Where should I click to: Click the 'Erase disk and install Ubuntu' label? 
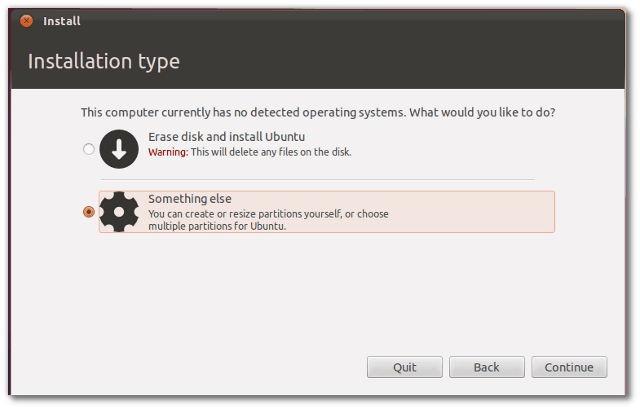click(x=227, y=137)
